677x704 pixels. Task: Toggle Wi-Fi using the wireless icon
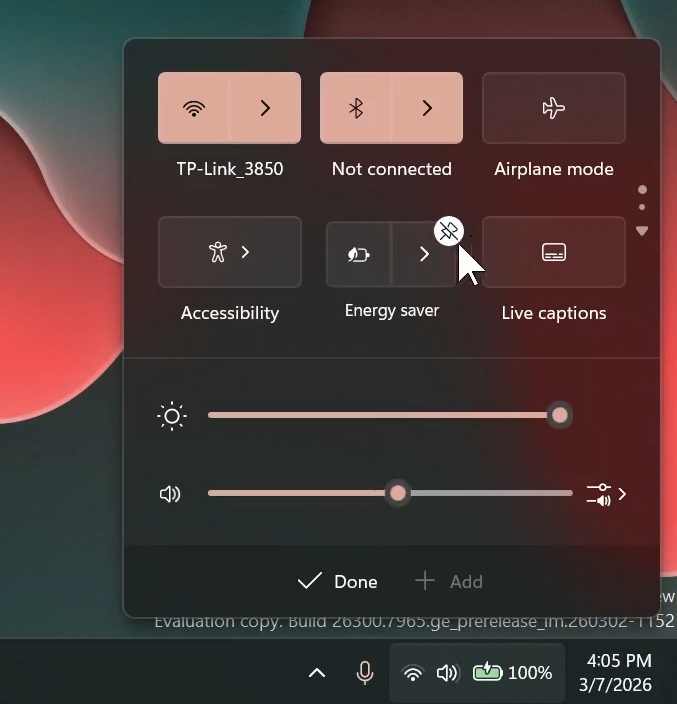click(195, 108)
